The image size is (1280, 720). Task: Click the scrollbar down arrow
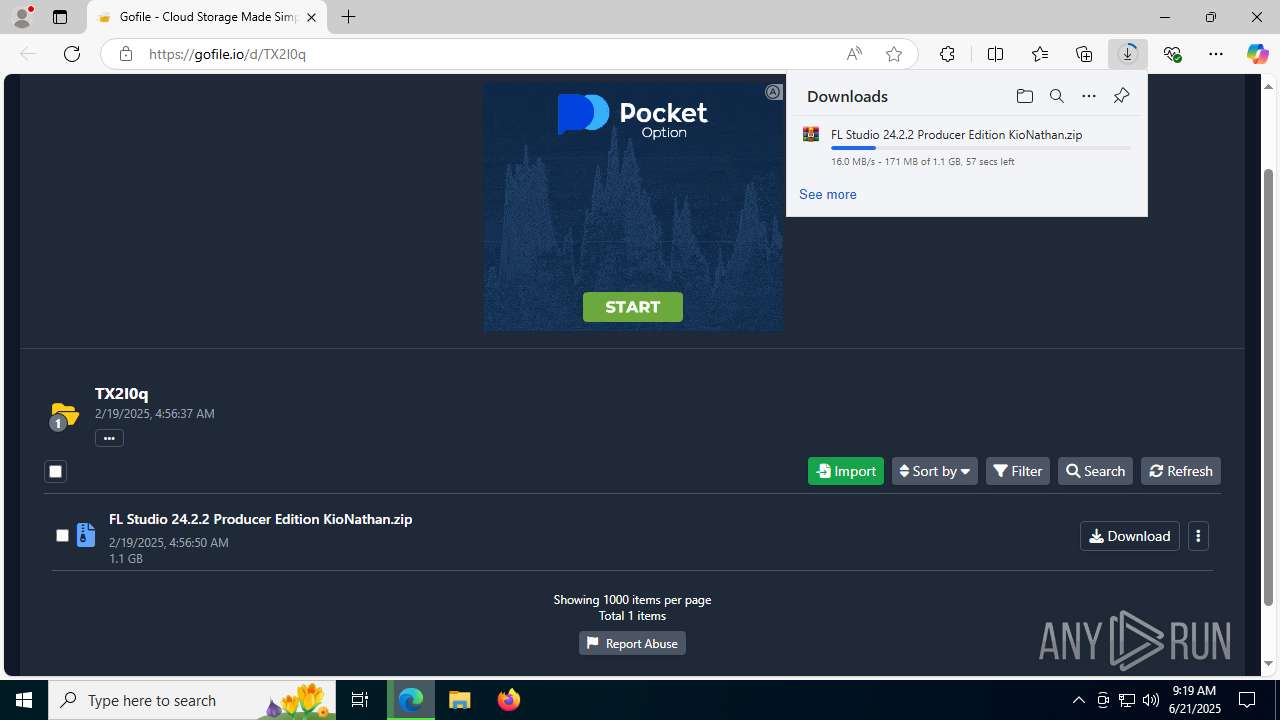pyautogui.click(x=1269, y=664)
